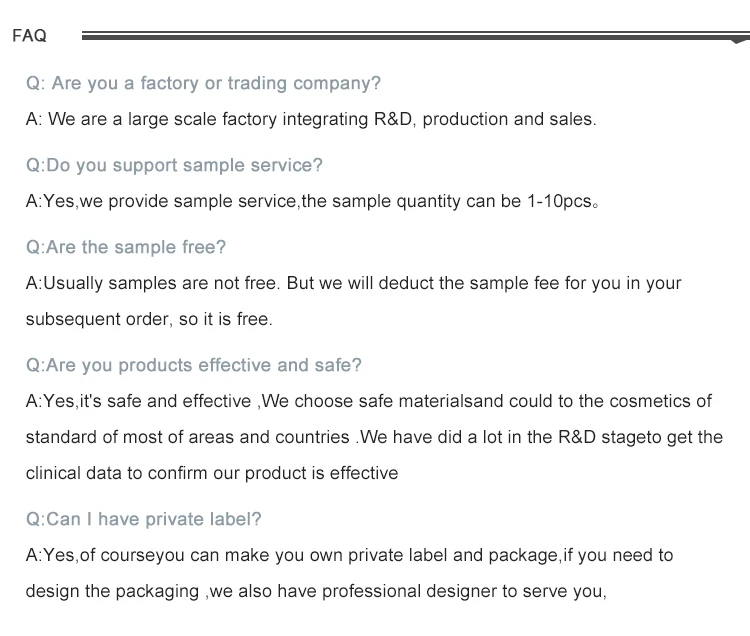Screen dimensions: 750x636
Task: Click the FAQ section heading
Action: (29, 36)
